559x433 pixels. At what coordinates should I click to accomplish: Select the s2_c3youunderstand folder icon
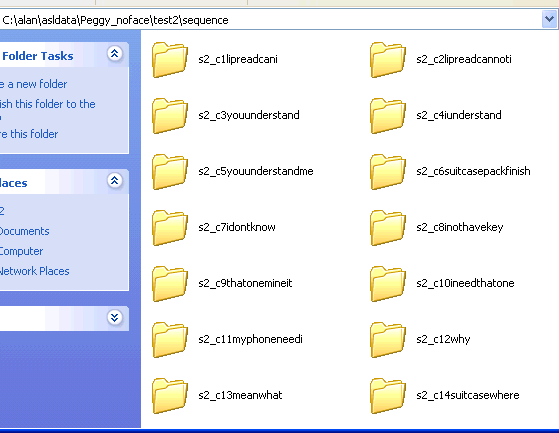coord(170,115)
